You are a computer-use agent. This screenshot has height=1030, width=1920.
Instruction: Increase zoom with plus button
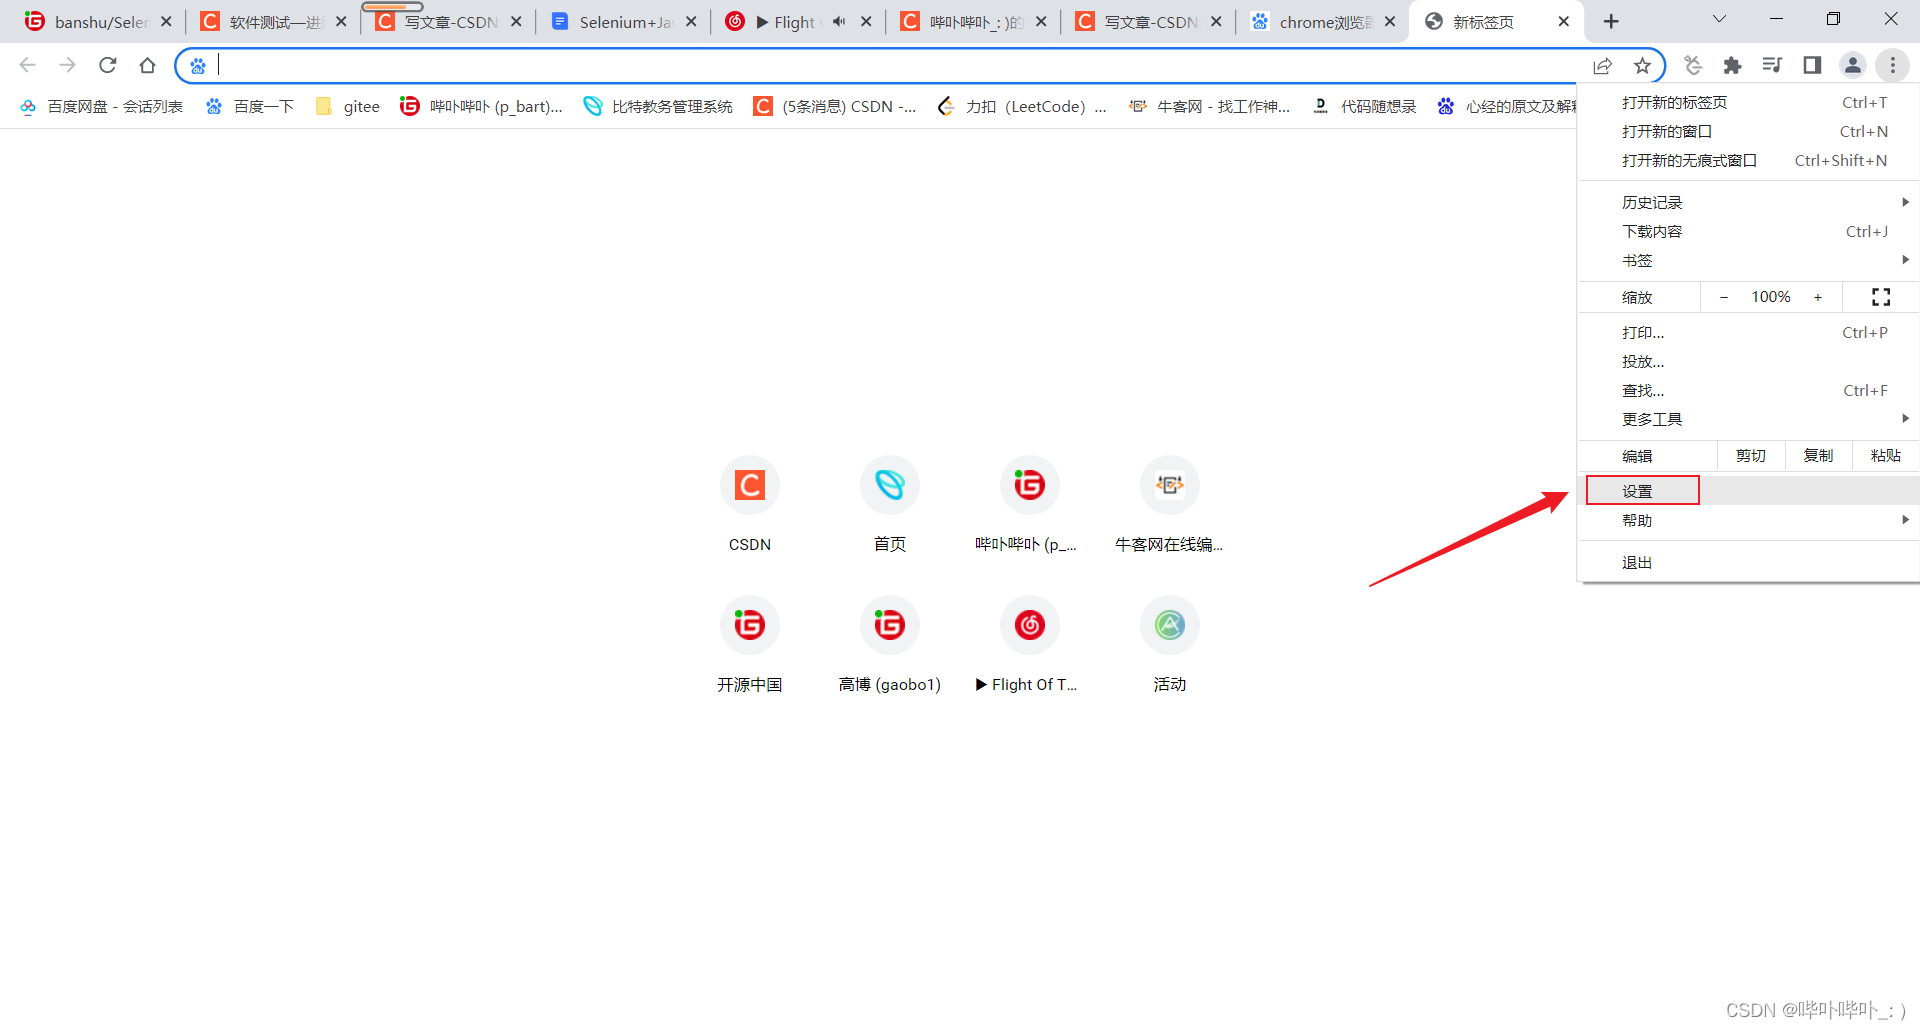(1818, 297)
